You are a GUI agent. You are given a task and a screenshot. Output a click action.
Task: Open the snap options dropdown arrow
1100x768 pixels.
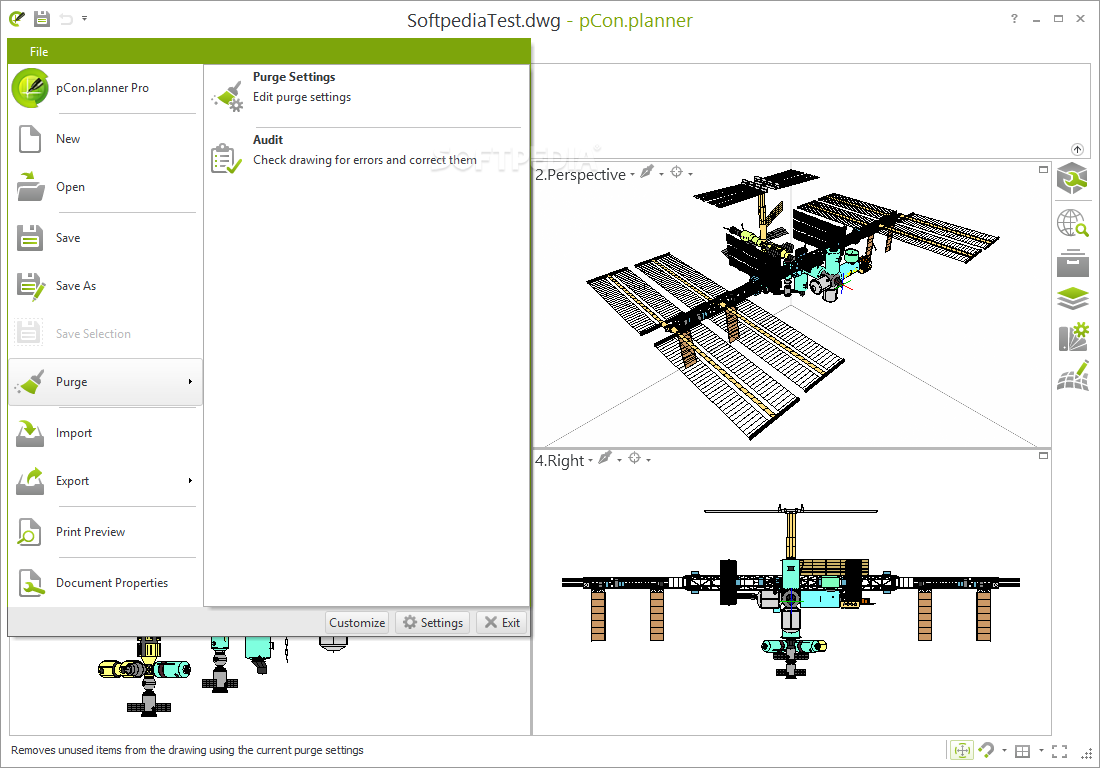coord(1004,750)
